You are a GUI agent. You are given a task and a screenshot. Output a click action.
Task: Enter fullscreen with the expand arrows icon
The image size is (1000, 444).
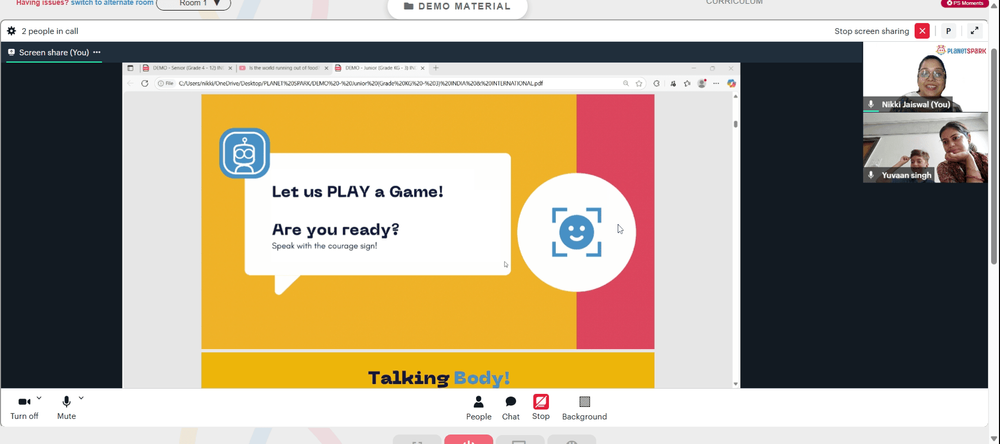(974, 31)
